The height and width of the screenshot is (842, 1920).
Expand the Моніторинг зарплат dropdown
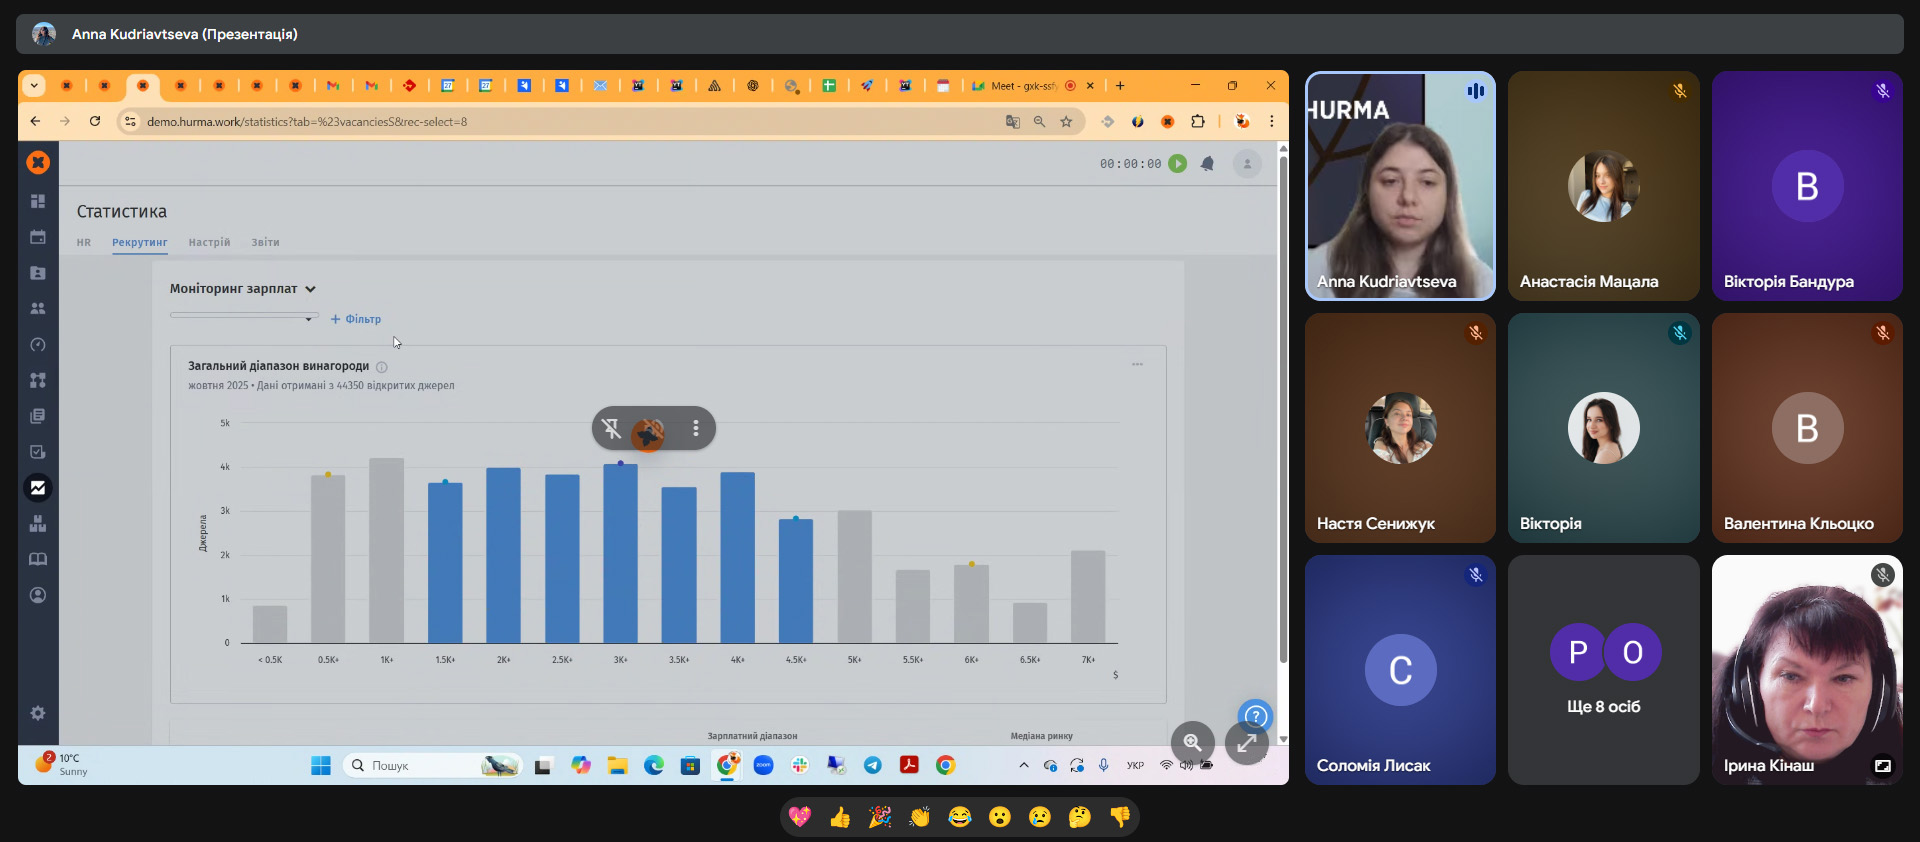(310, 289)
